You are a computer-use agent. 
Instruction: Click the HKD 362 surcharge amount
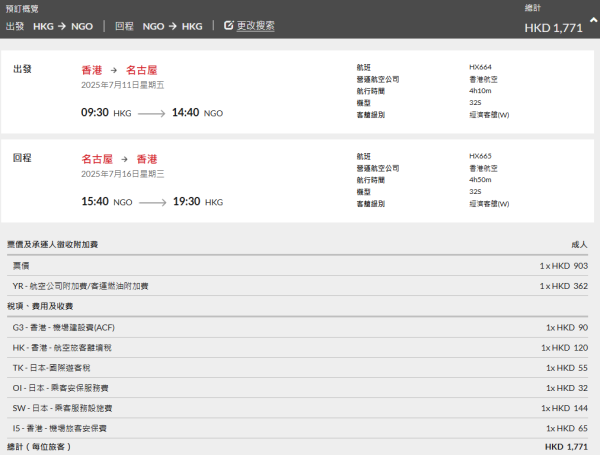point(564,286)
